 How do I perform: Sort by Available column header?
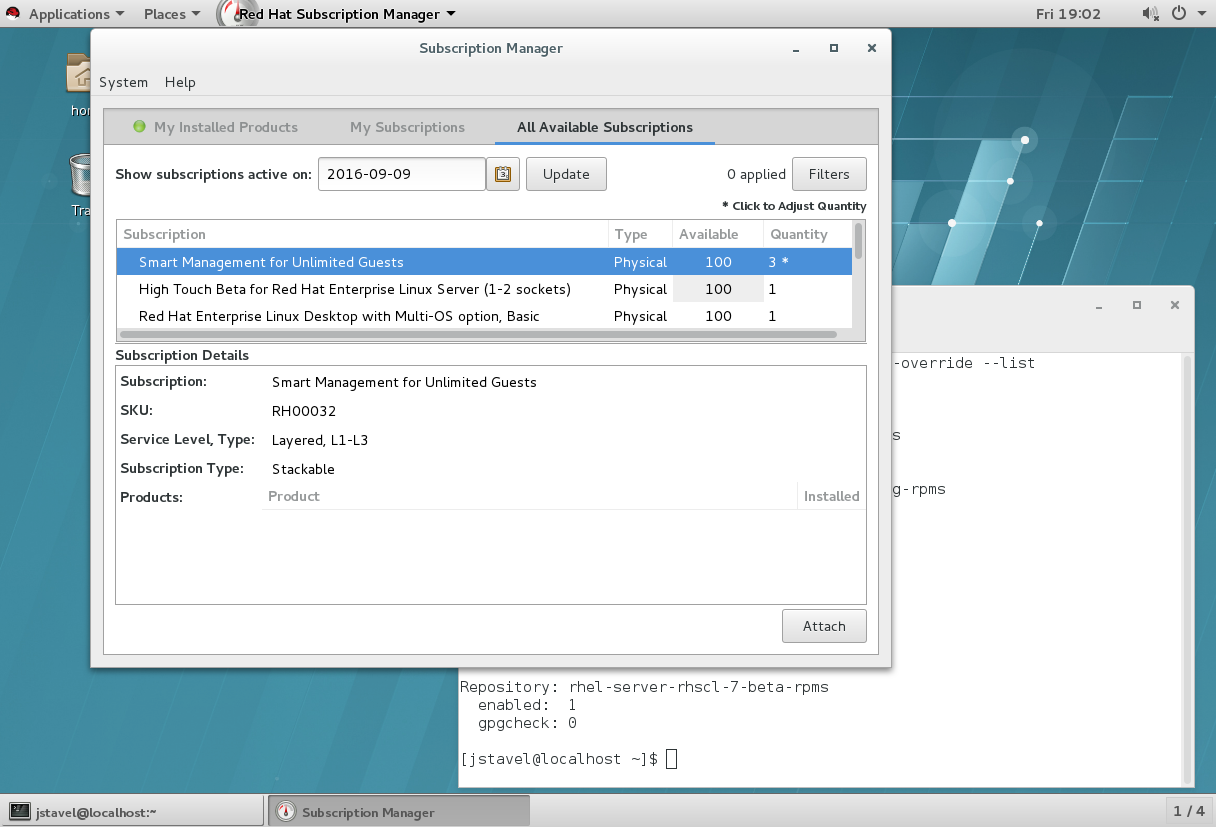coord(717,234)
